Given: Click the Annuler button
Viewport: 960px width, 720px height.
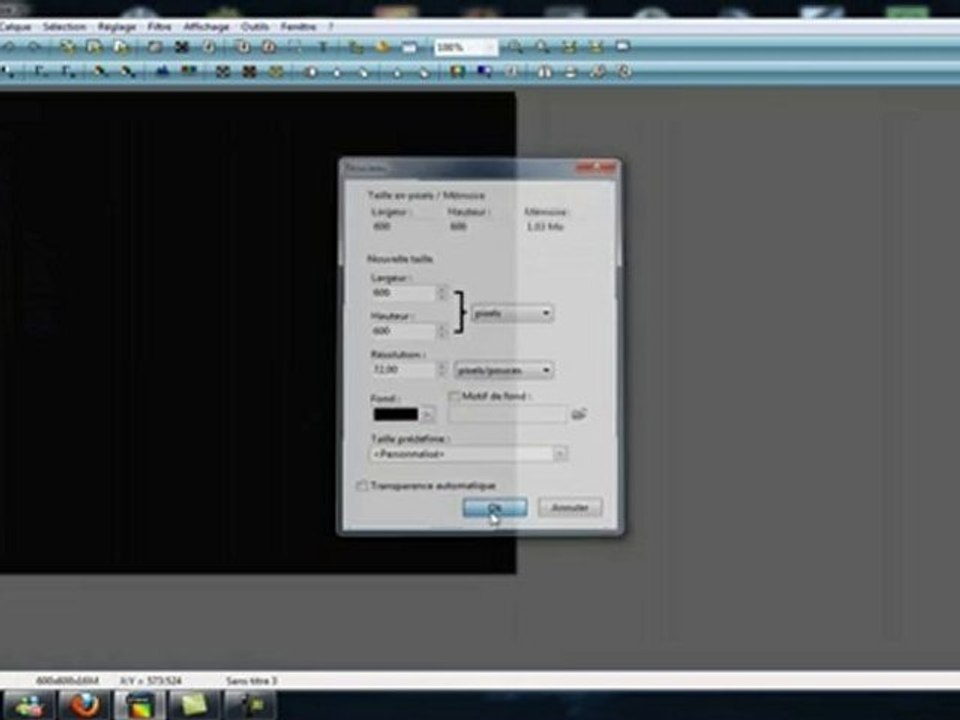Looking at the screenshot, I should point(570,508).
